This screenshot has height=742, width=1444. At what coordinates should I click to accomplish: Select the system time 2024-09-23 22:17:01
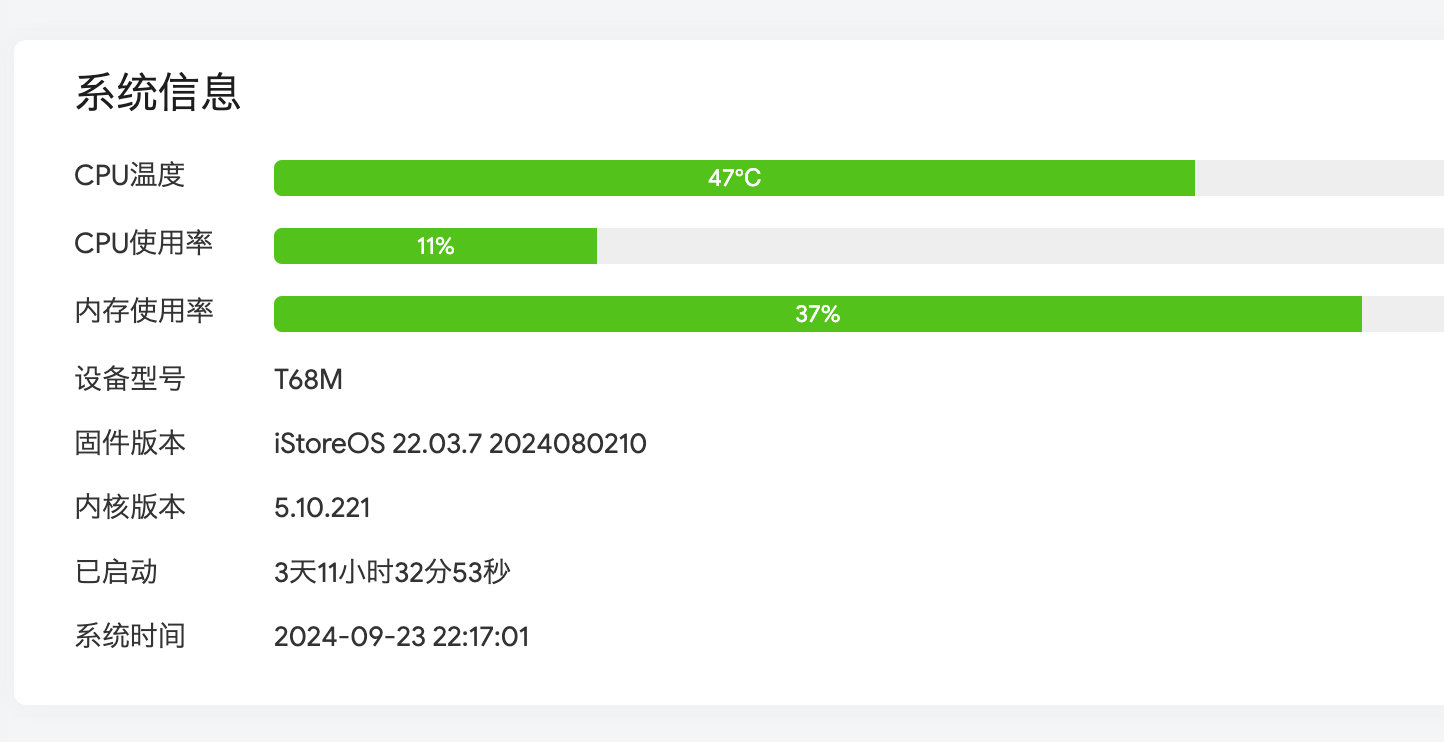[401, 636]
